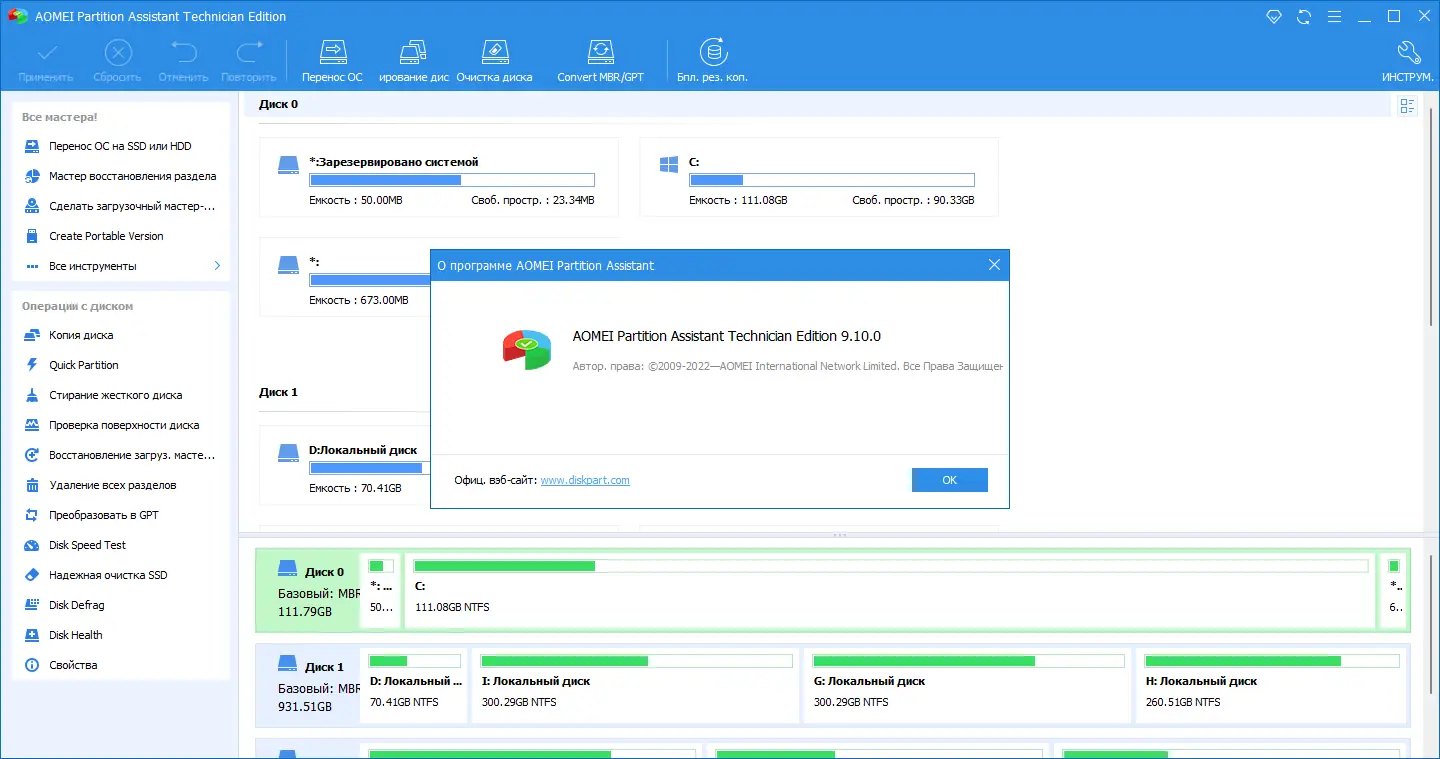
Task: Open Мастер восстановления раздела
Action: coord(120,176)
